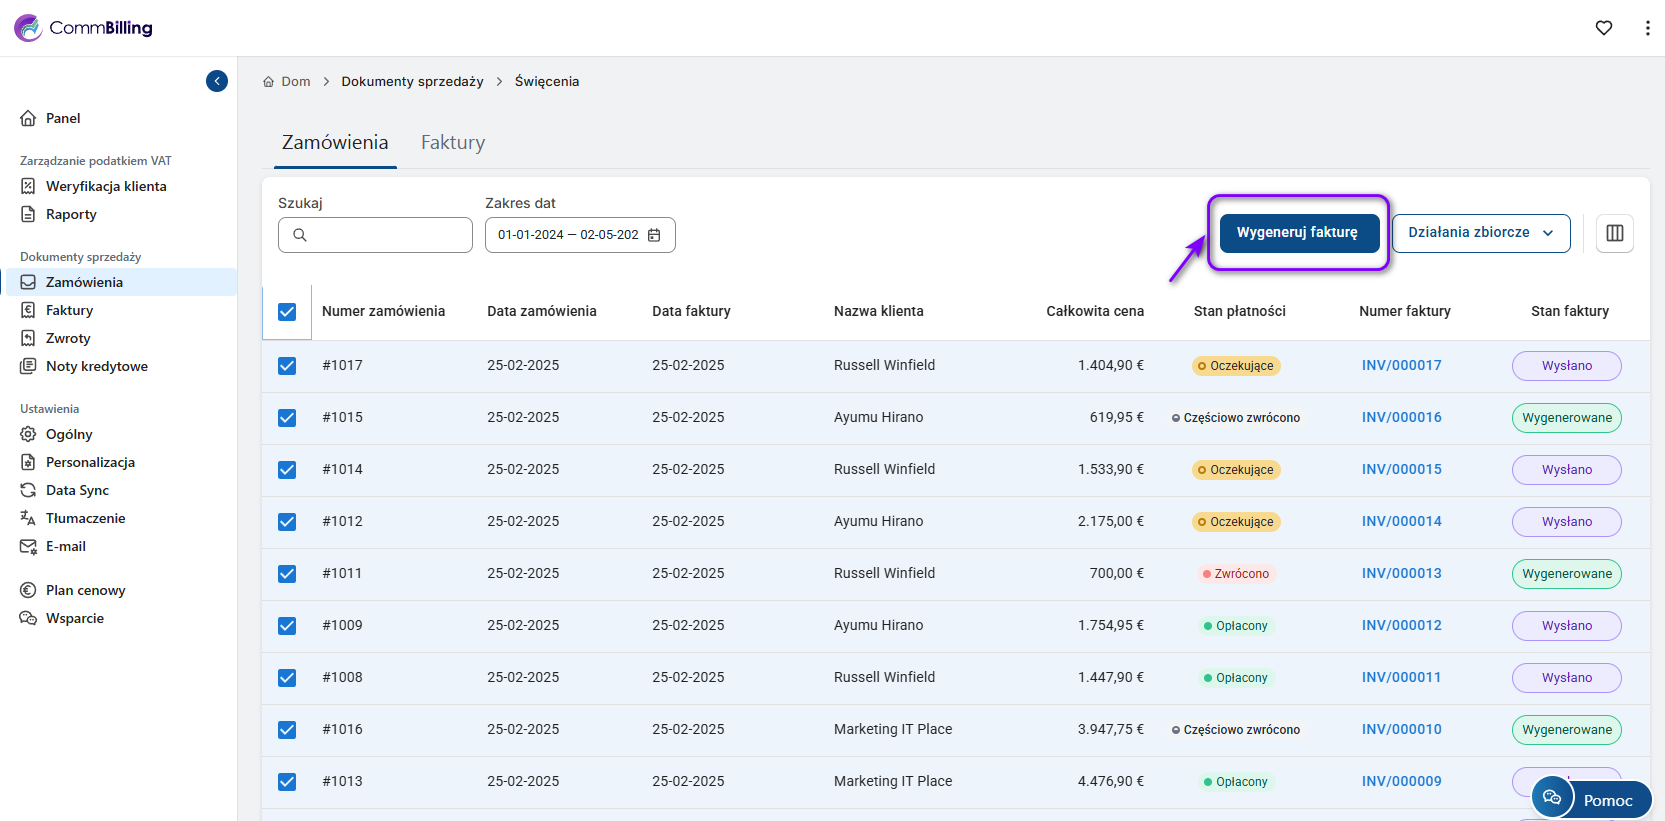Expand the Działania zbiorcze dropdown

(x=1480, y=233)
